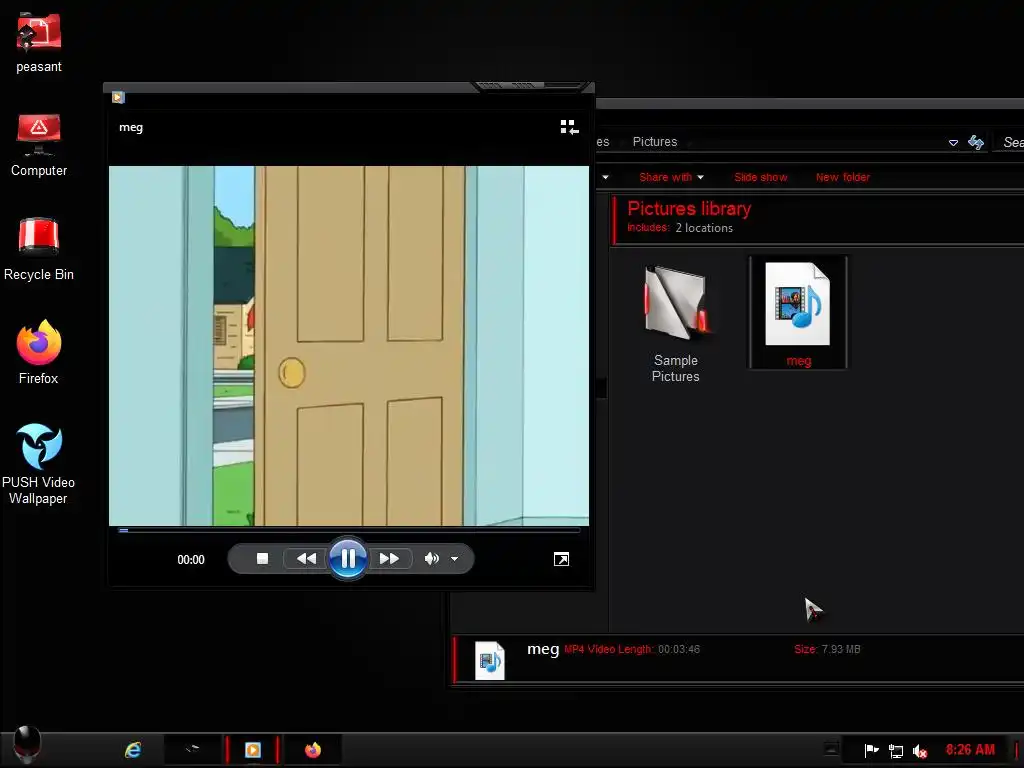Expand the address bar history dropdown
This screenshot has height=768, width=1024.
[953, 142]
